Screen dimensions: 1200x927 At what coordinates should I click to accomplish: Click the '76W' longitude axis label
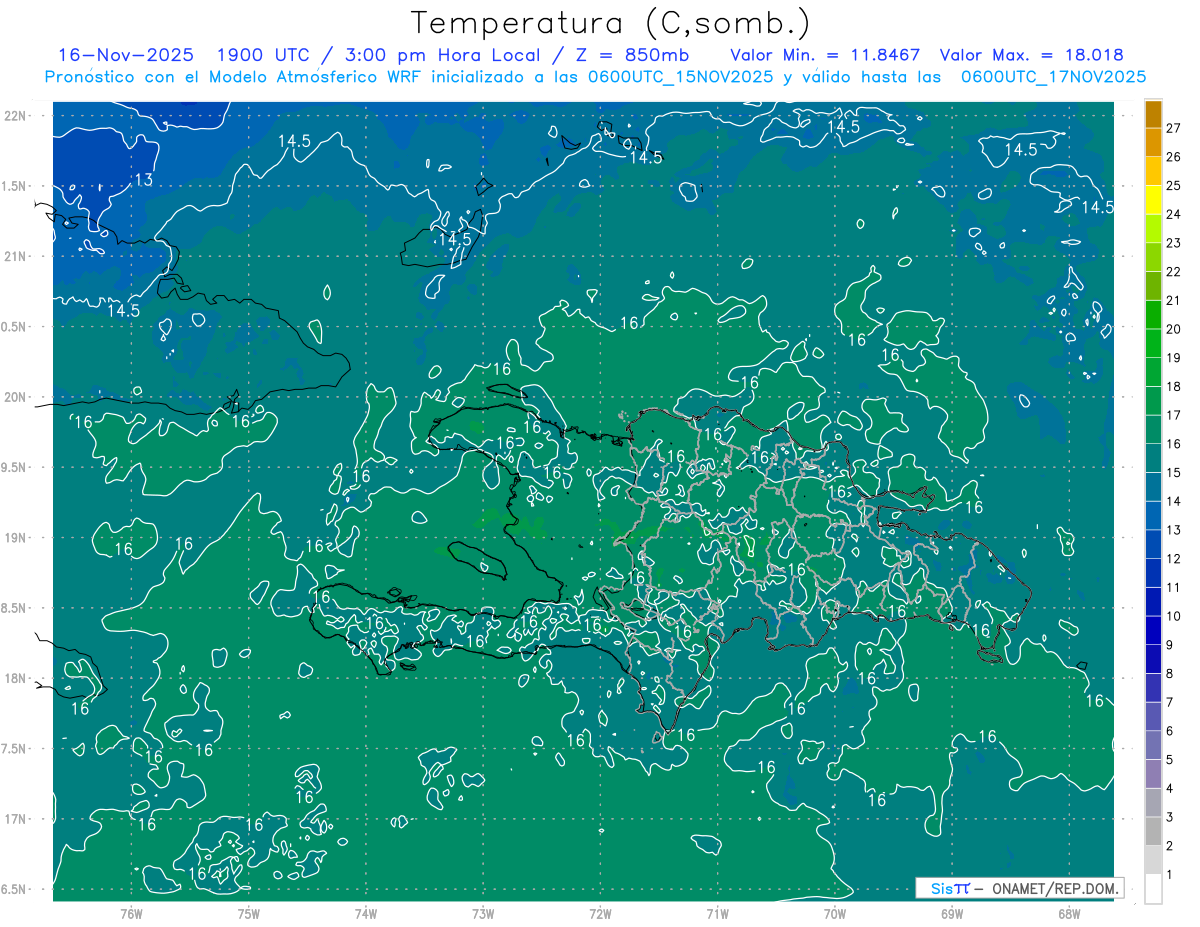131,913
